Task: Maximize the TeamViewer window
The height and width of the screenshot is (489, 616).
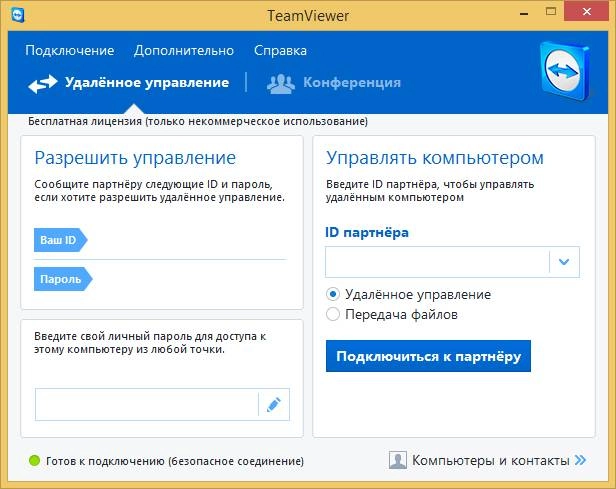Action: tap(551, 11)
